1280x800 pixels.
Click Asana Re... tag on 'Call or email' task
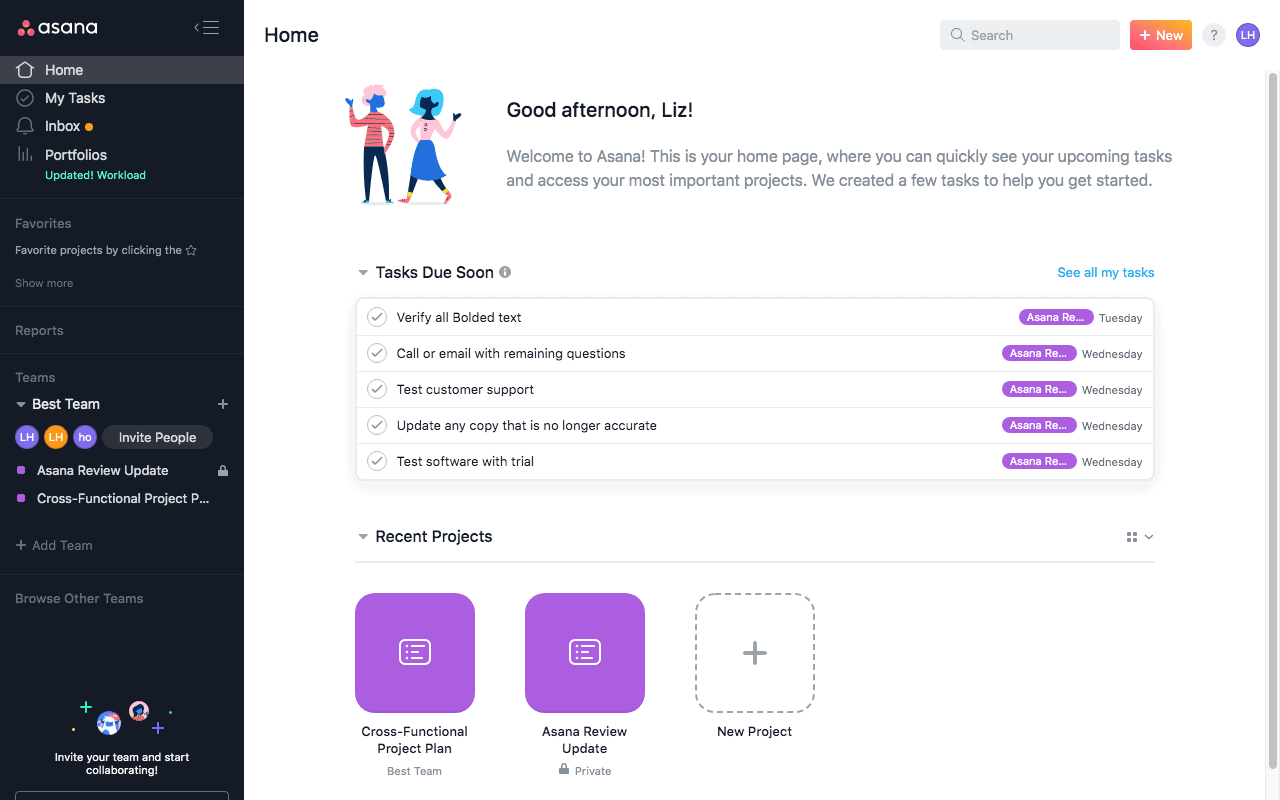[x=1039, y=353]
